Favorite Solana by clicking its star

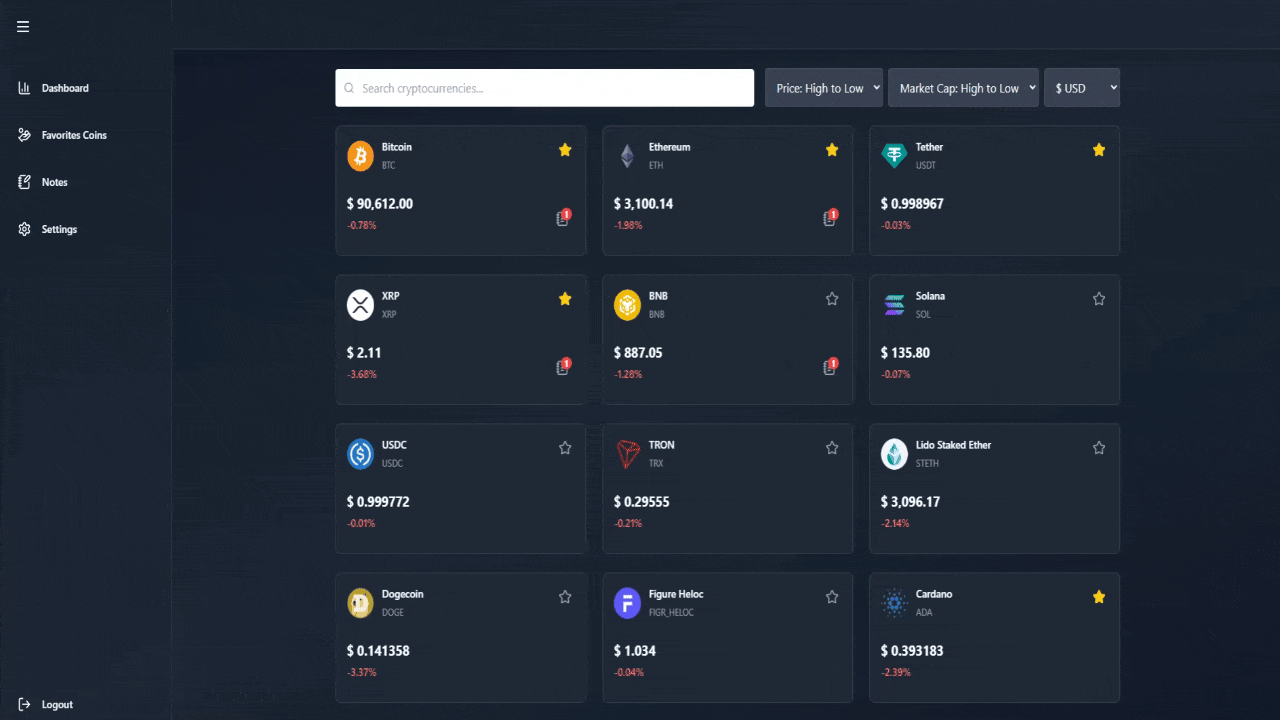tap(1099, 298)
